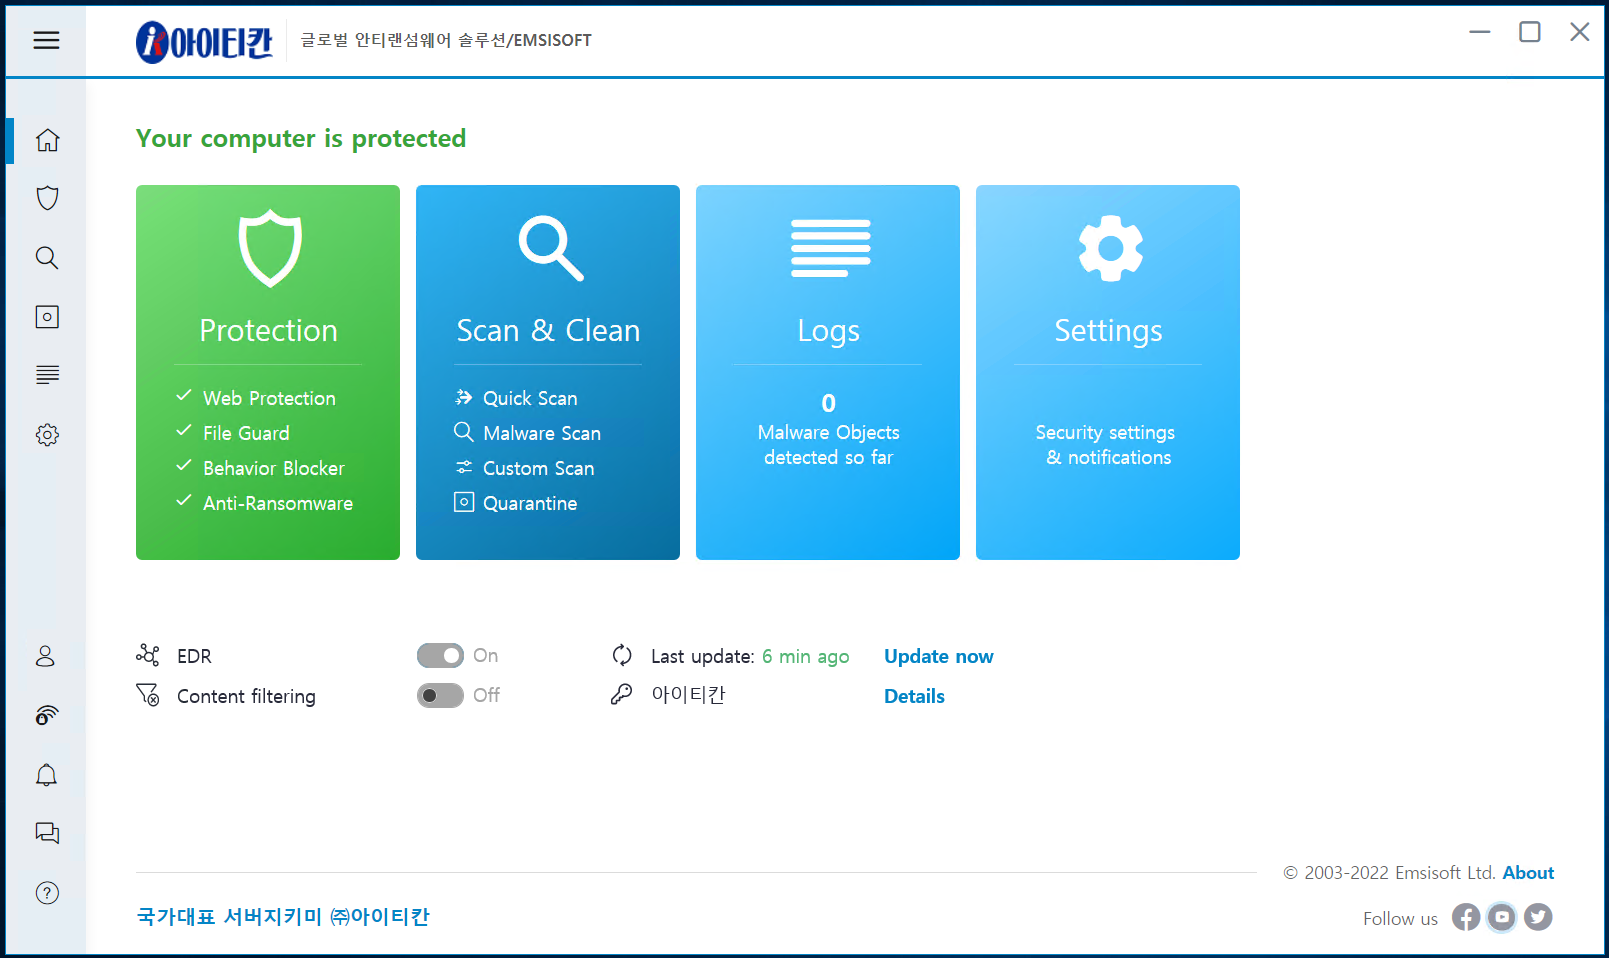Start a Quick Scan
The width and height of the screenshot is (1609, 958).
530,398
